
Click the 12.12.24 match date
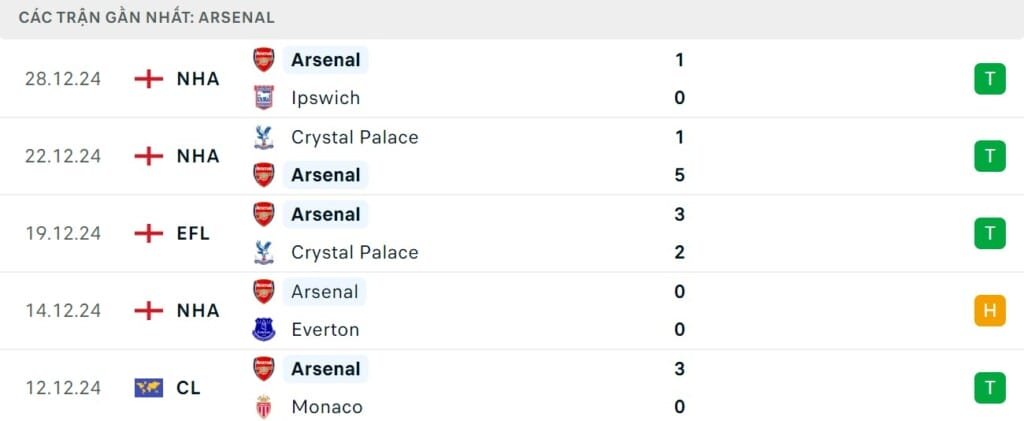point(63,388)
